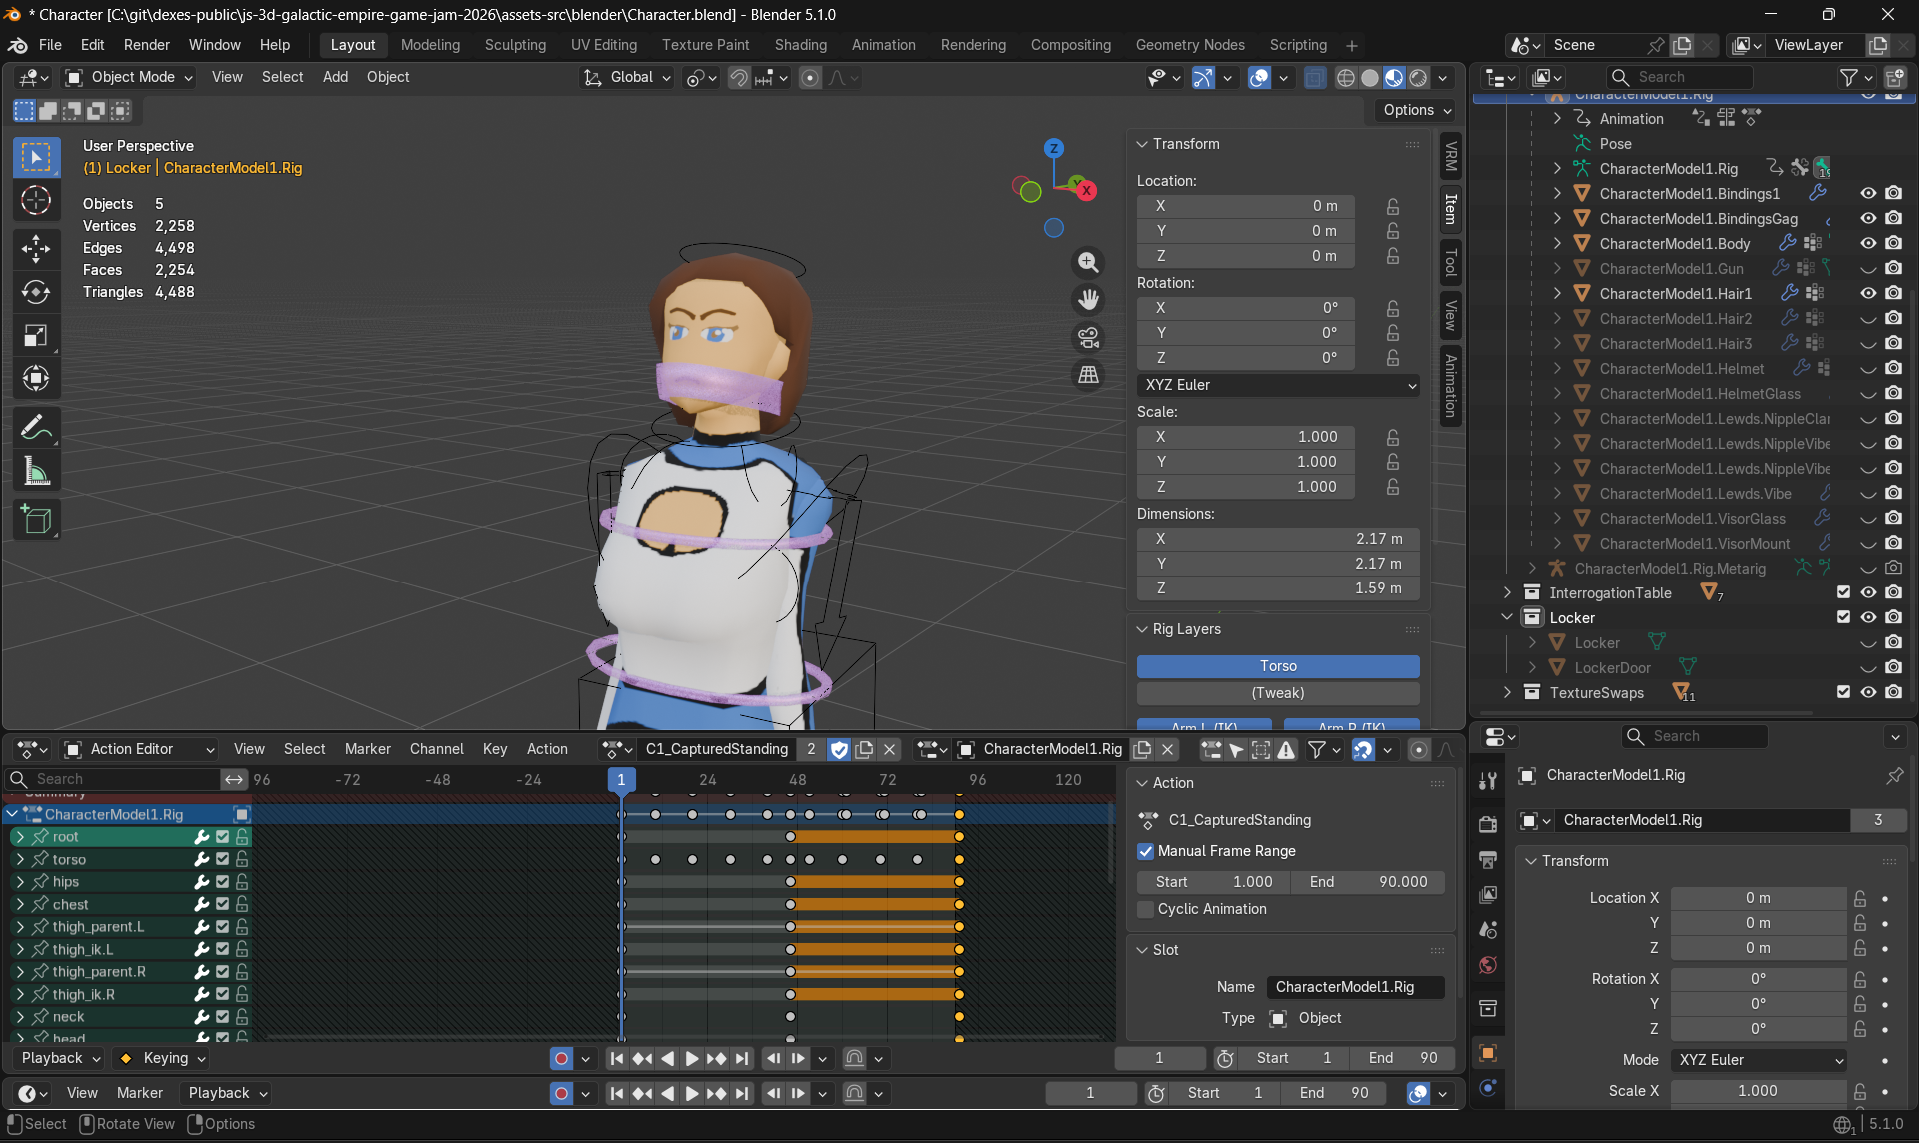Screen dimensions: 1919x1143
Task: Enable snapping with the magnet icon
Action: 738,77
